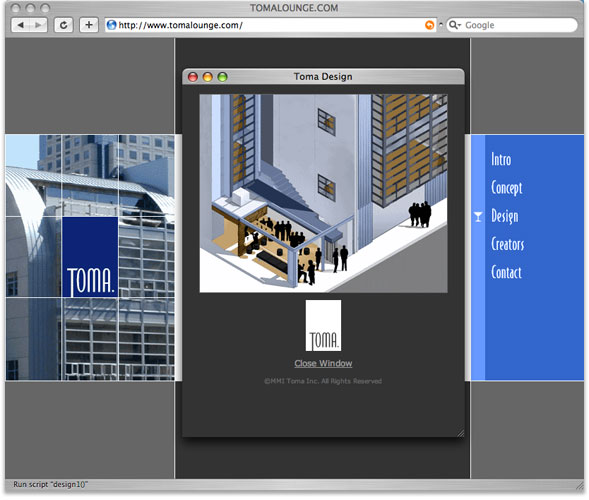Go back with the browser back arrow
The height and width of the screenshot is (500, 589).
tap(21, 25)
